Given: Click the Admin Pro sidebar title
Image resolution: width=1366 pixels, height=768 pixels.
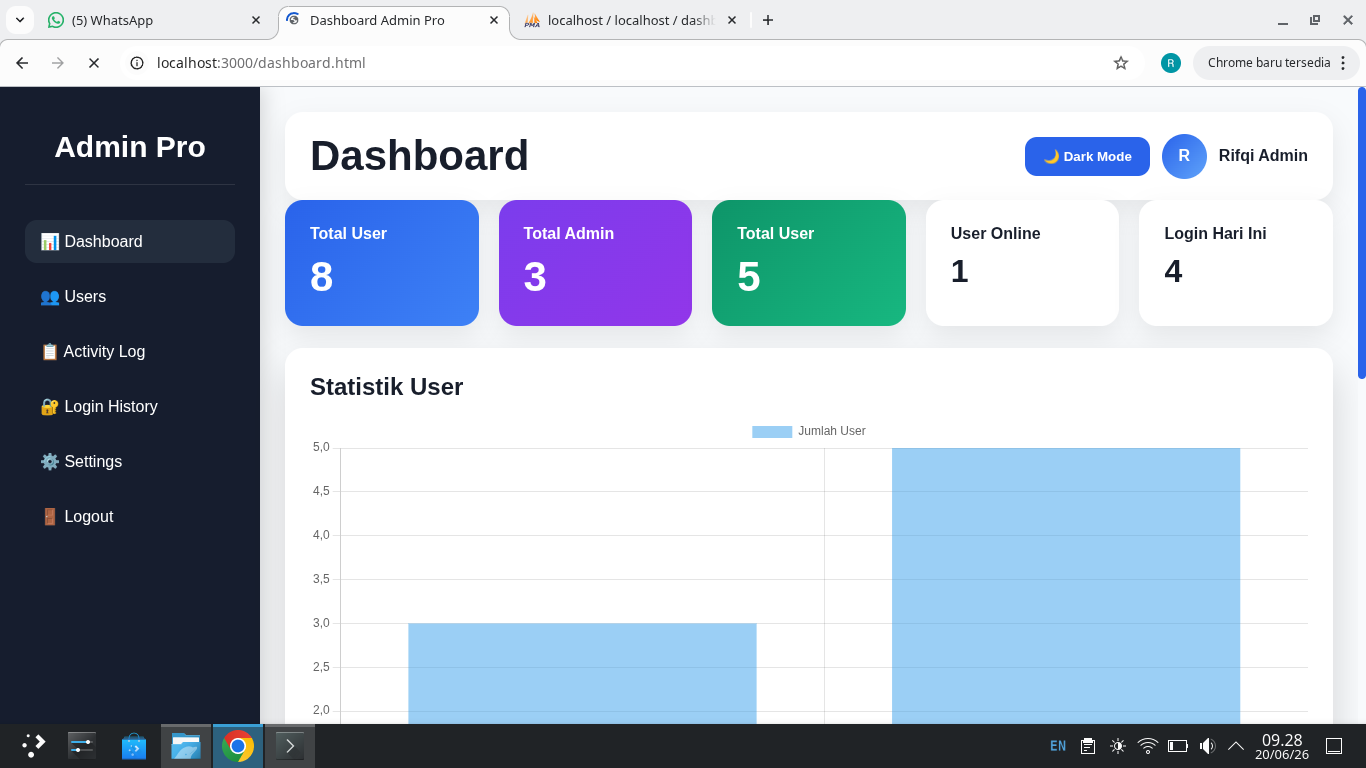Looking at the screenshot, I should click(x=130, y=147).
